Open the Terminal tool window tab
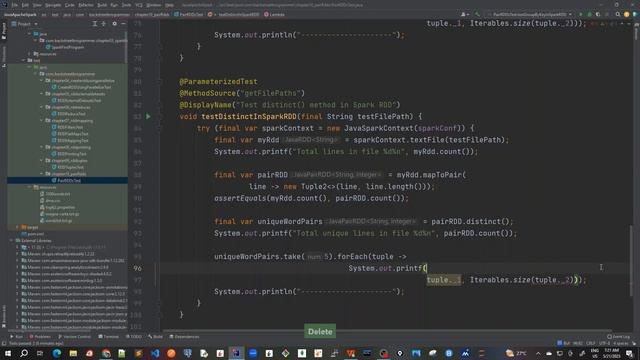 point(109,337)
